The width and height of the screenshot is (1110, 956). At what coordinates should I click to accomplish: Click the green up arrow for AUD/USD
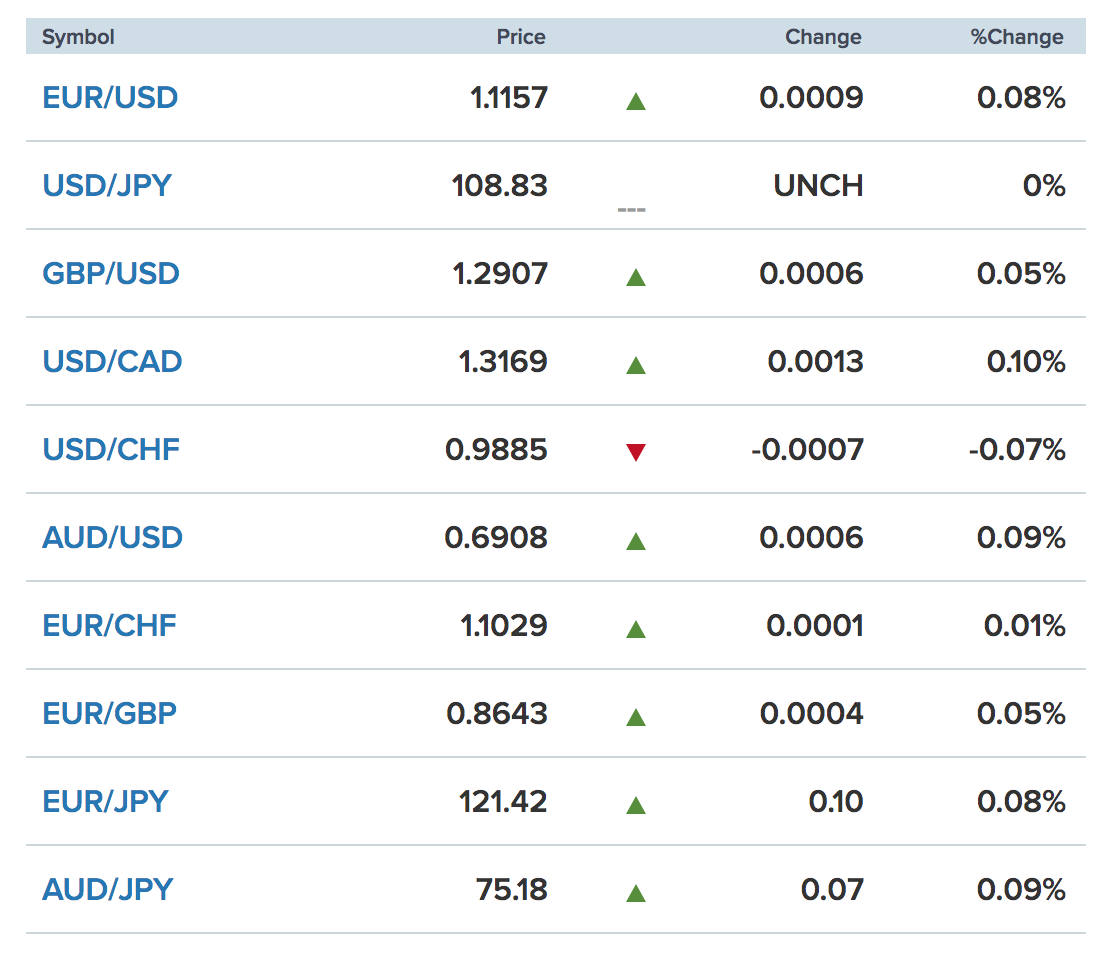click(x=636, y=541)
